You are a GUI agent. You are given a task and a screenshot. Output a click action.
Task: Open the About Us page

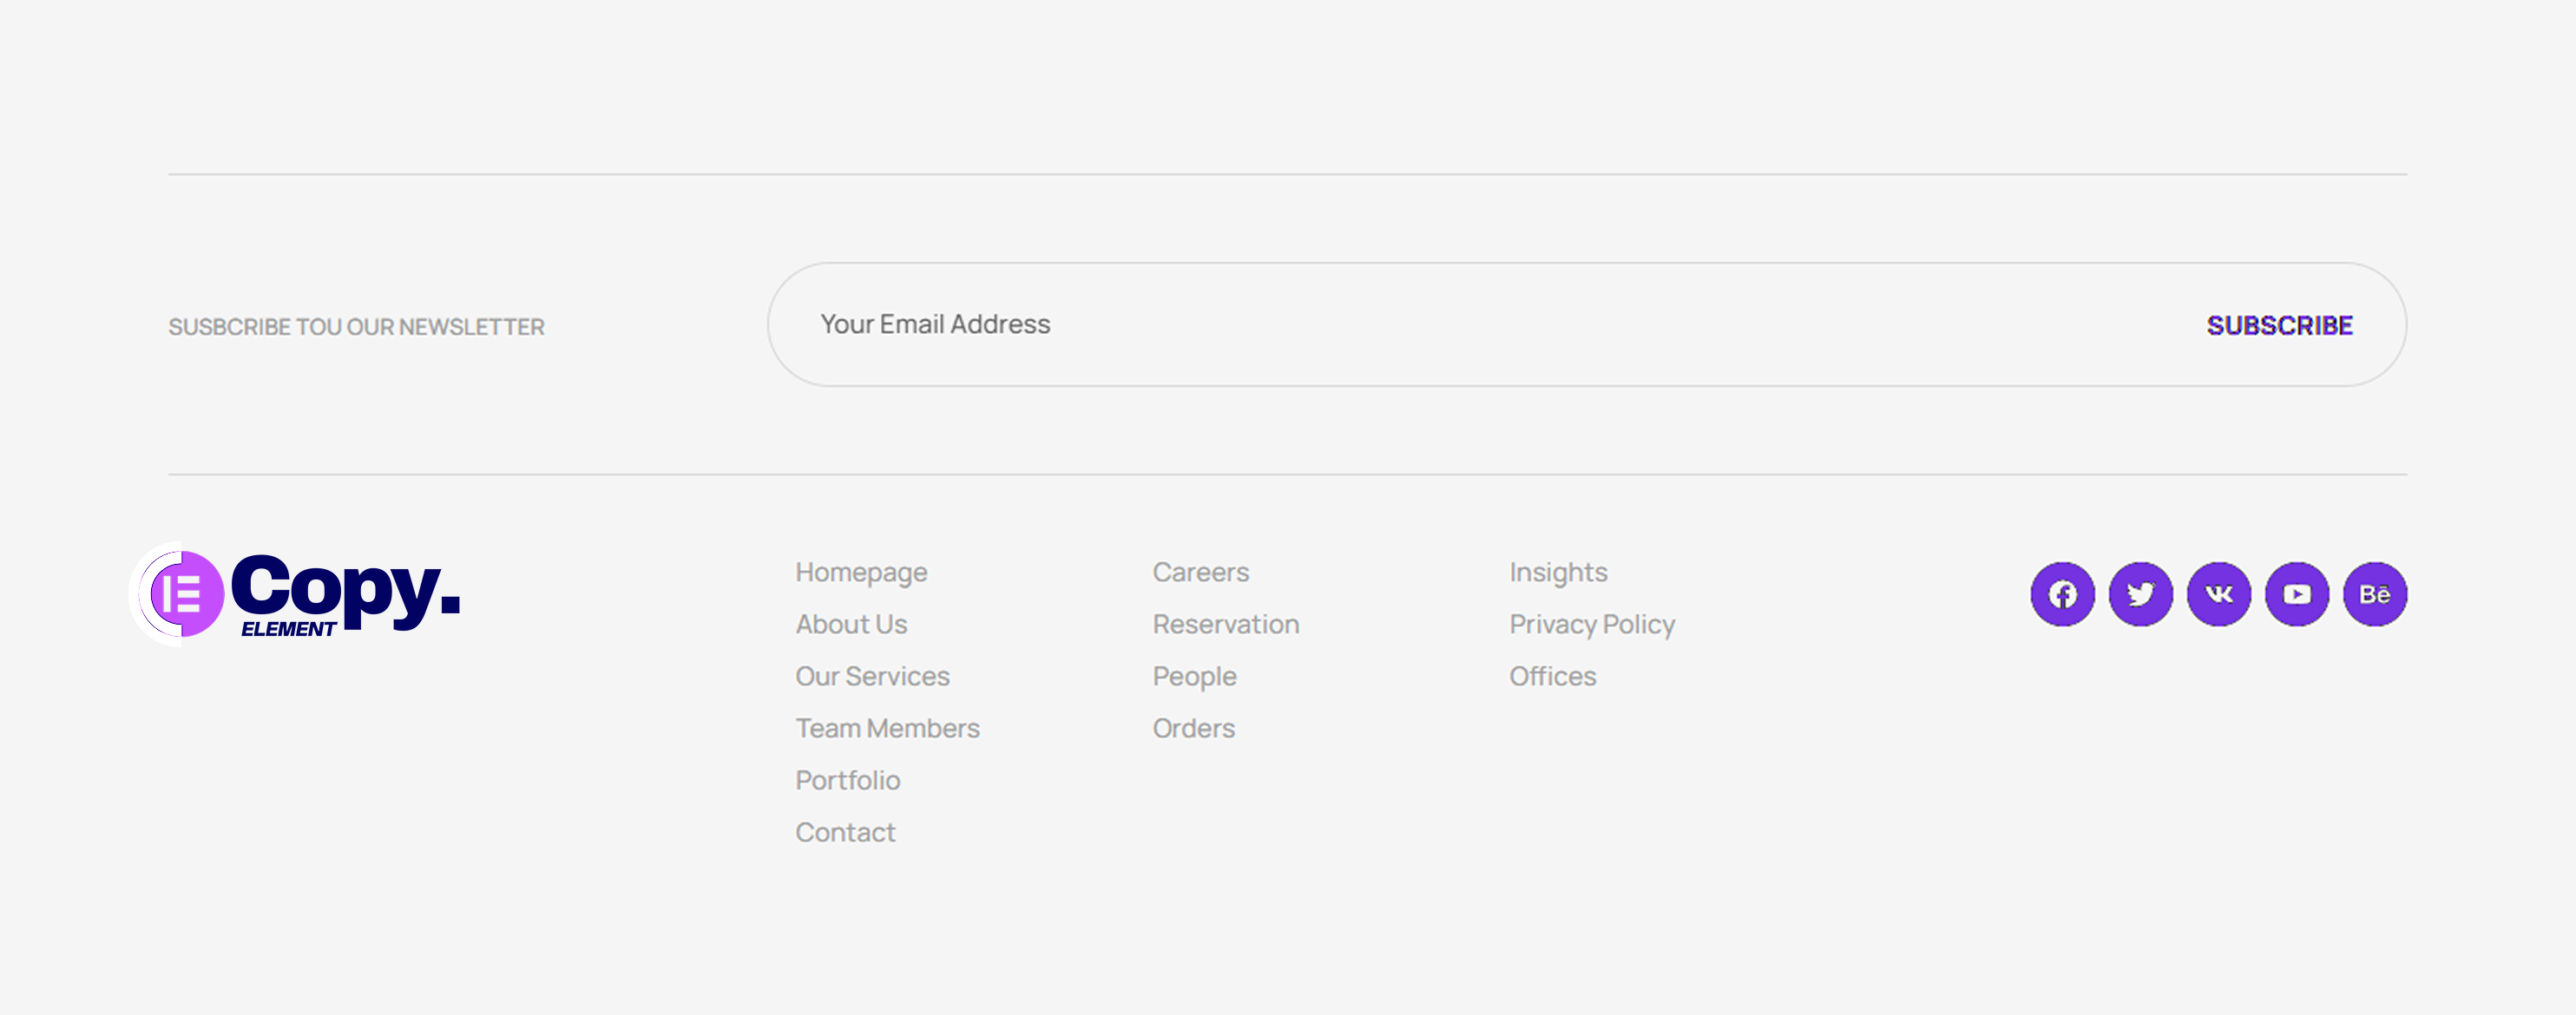[x=851, y=624]
